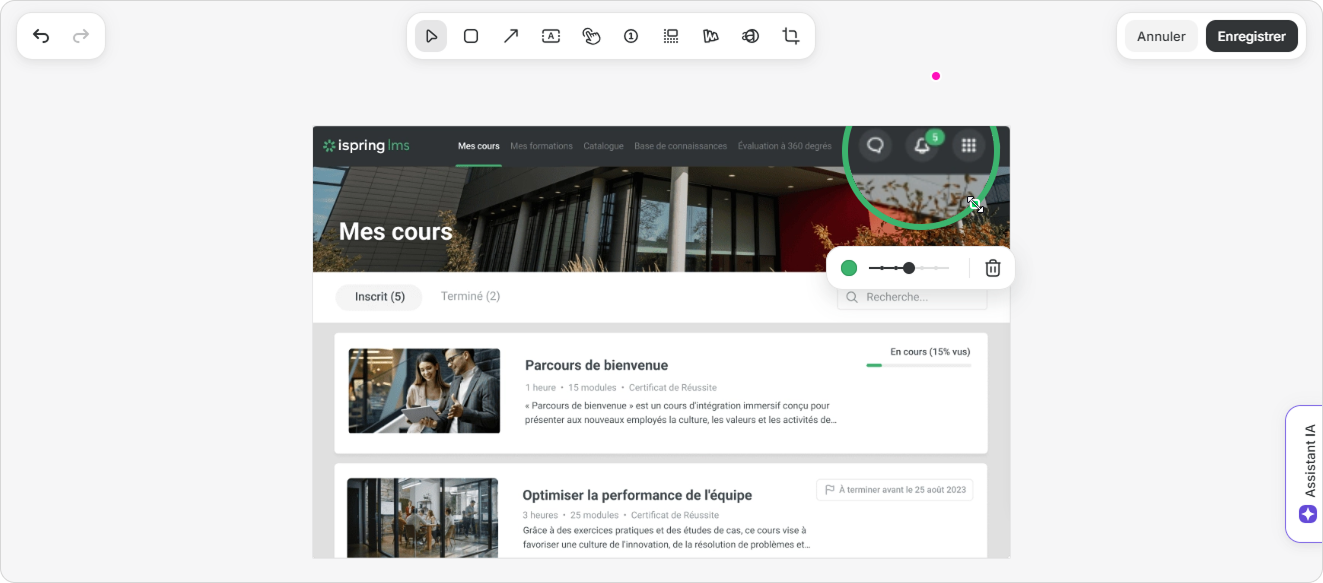1323x583 pixels.
Task: Switch to the Inscrit (5) tab
Action: (x=379, y=297)
